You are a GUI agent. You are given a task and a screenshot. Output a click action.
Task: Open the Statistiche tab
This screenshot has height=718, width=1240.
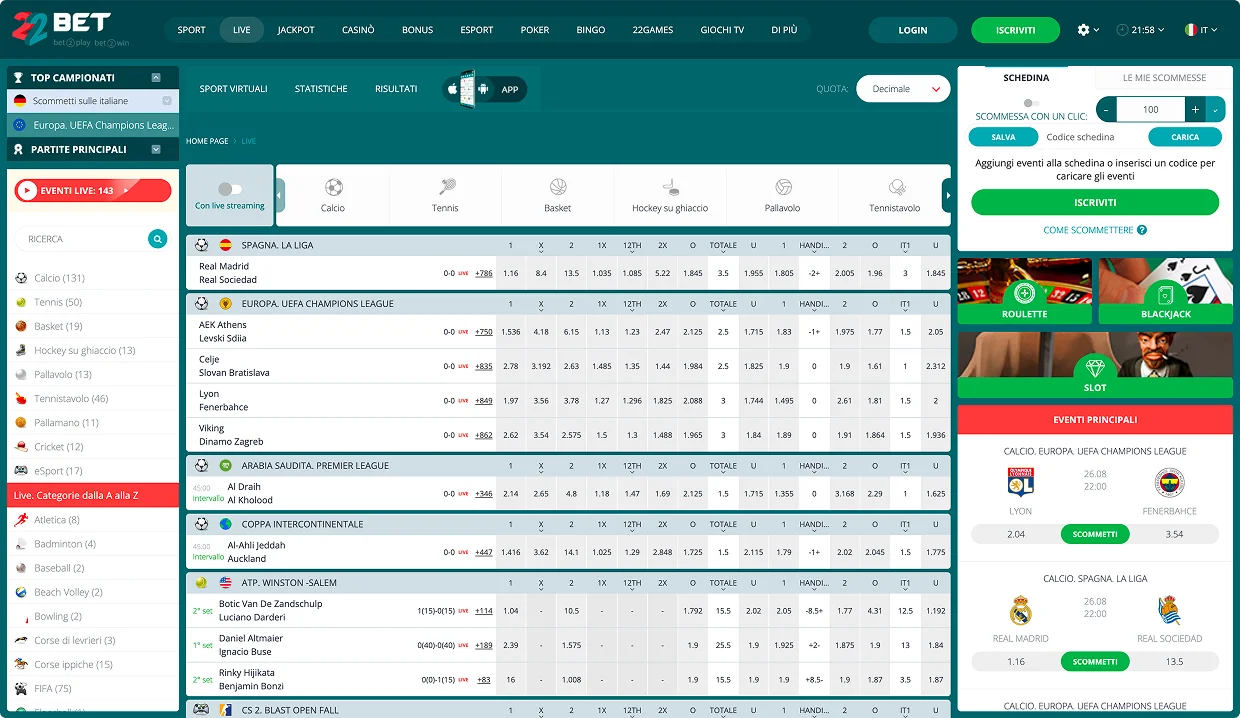pyautogui.click(x=321, y=89)
